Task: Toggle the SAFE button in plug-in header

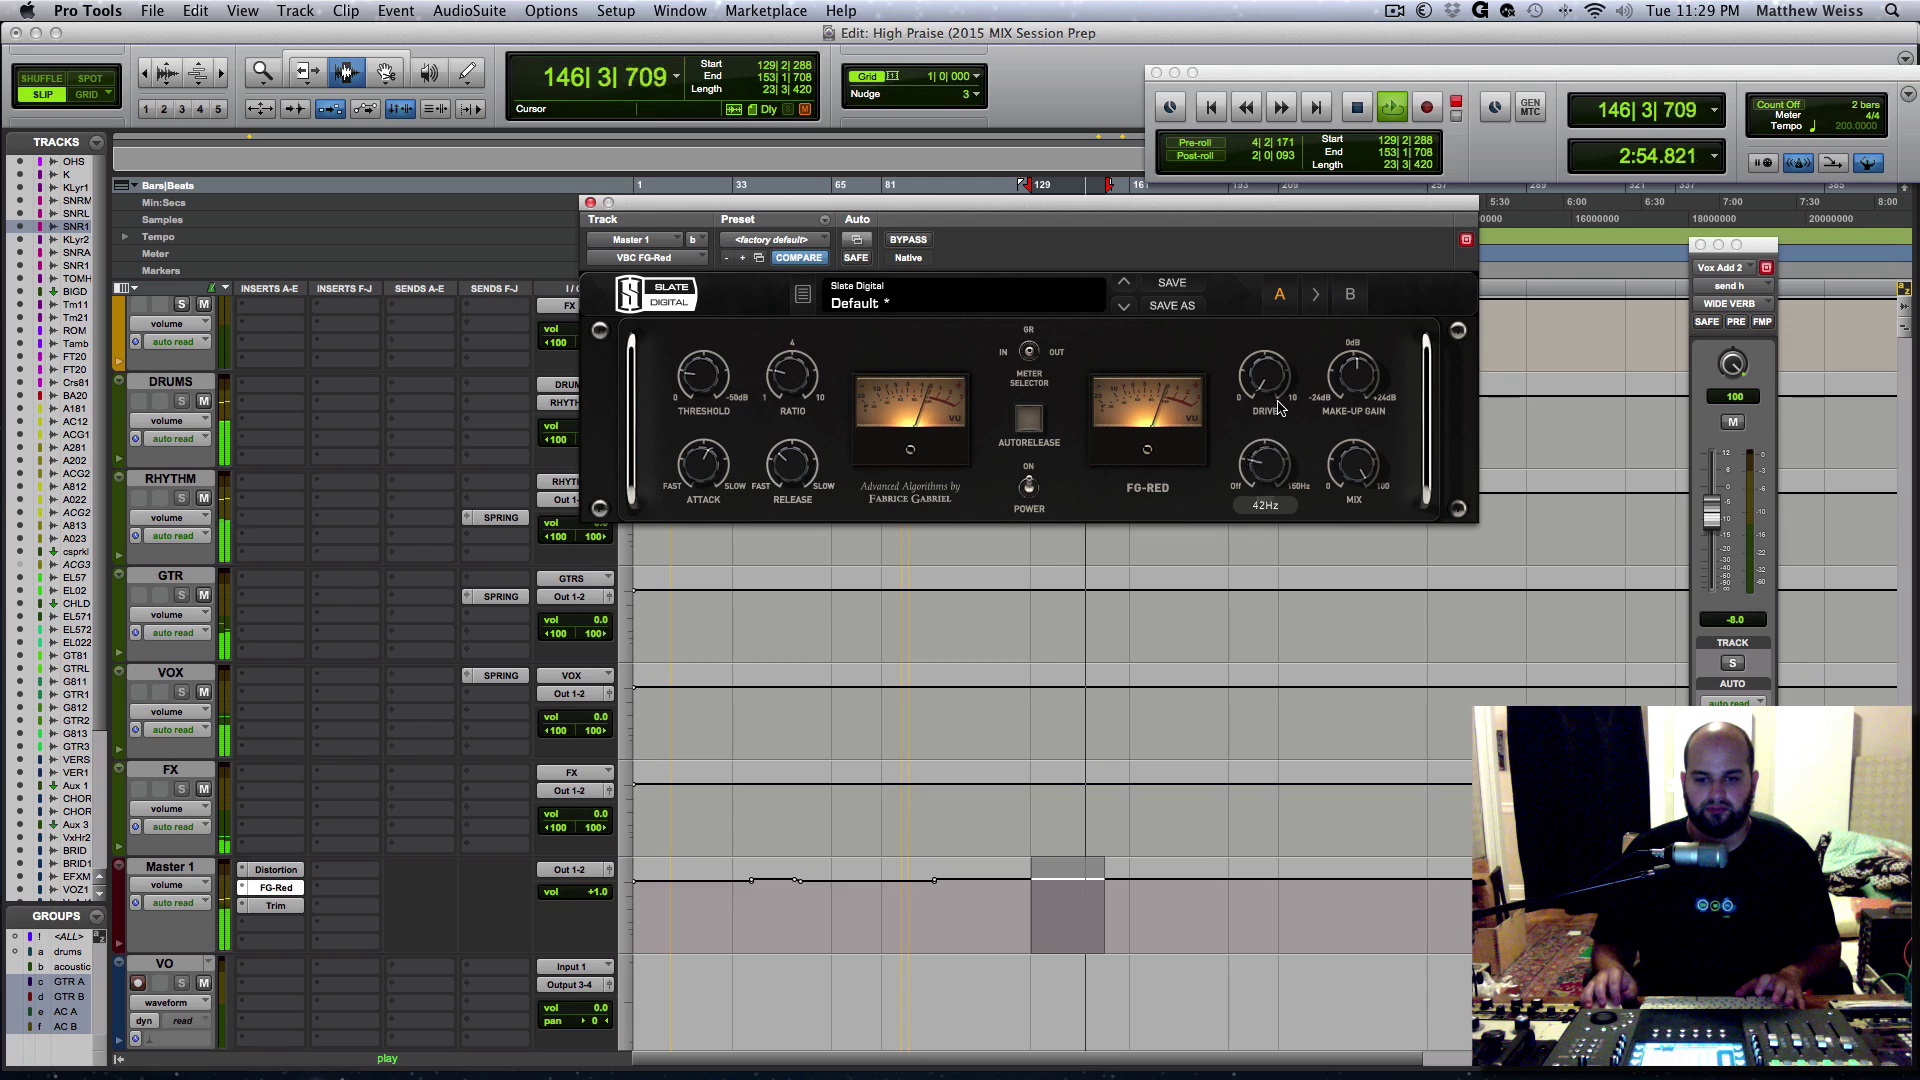Action: coord(856,258)
